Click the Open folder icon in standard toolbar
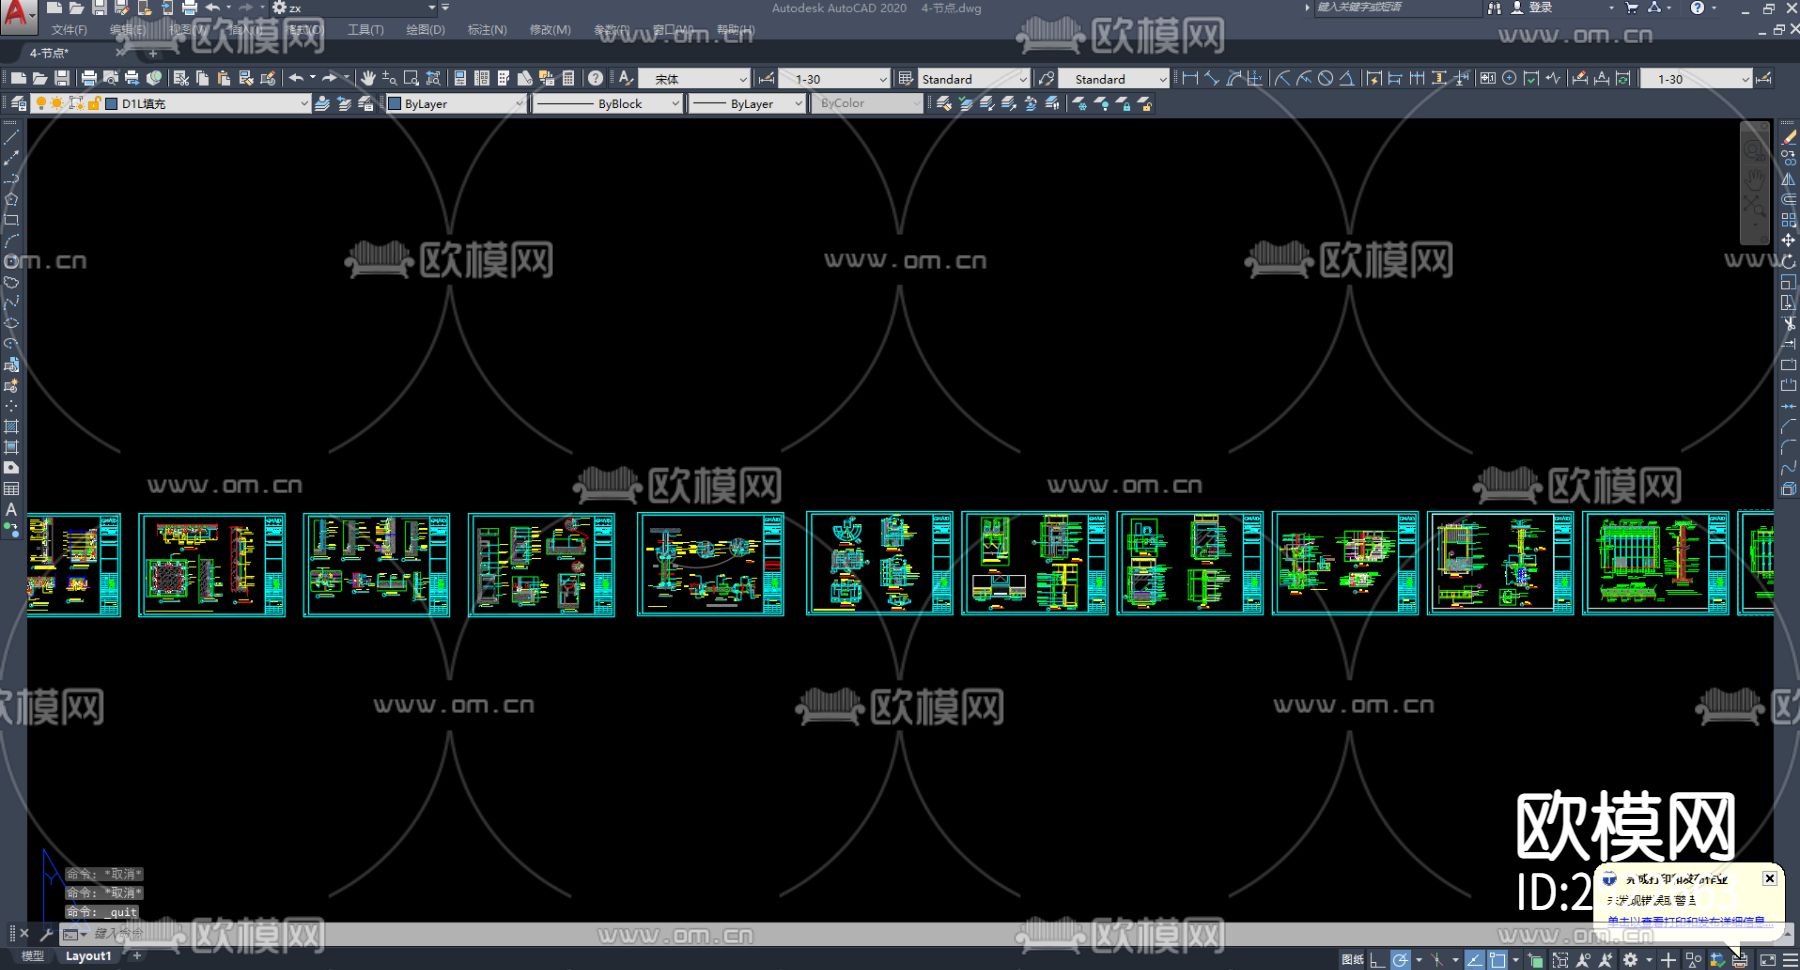 click(x=40, y=78)
